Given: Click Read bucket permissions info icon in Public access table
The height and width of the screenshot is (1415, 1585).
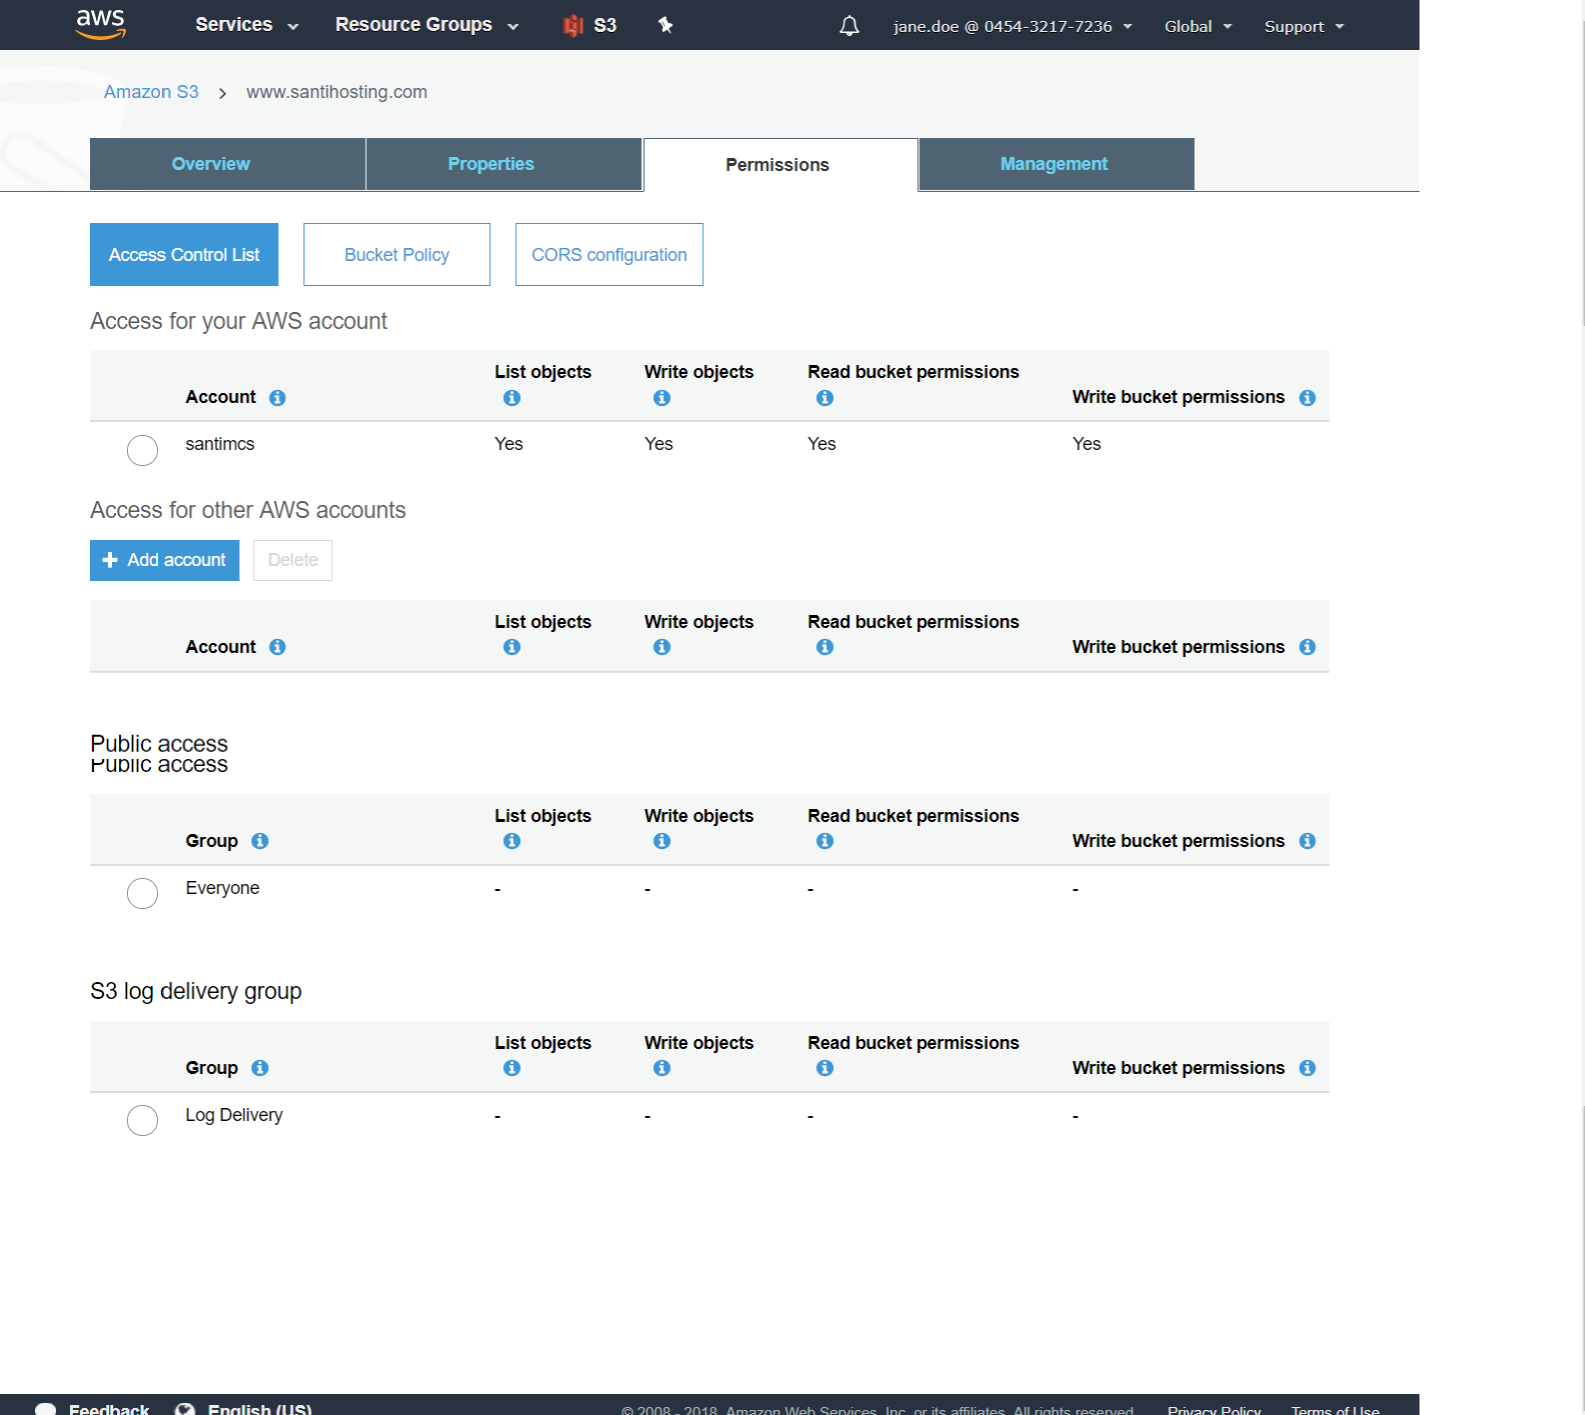Looking at the screenshot, I should pyautogui.click(x=825, y=841).
